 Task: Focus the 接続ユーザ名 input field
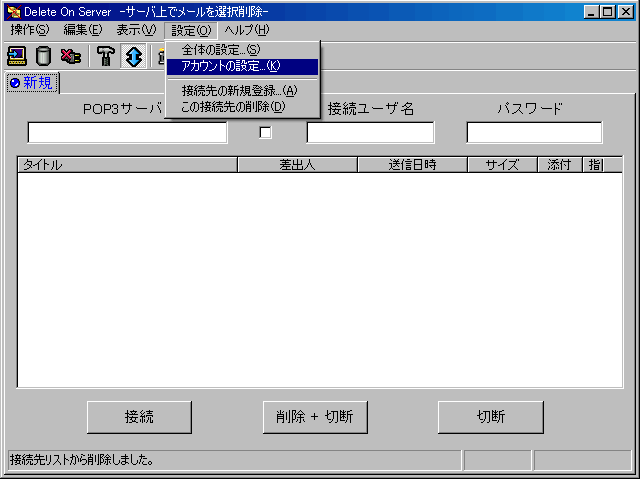click(371, 133)
